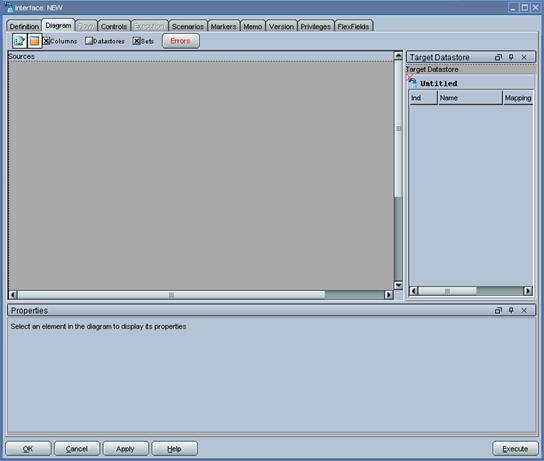This screenshot has width=544, height=461.
Task: Close the Properties panel
Action: [524, 310]
